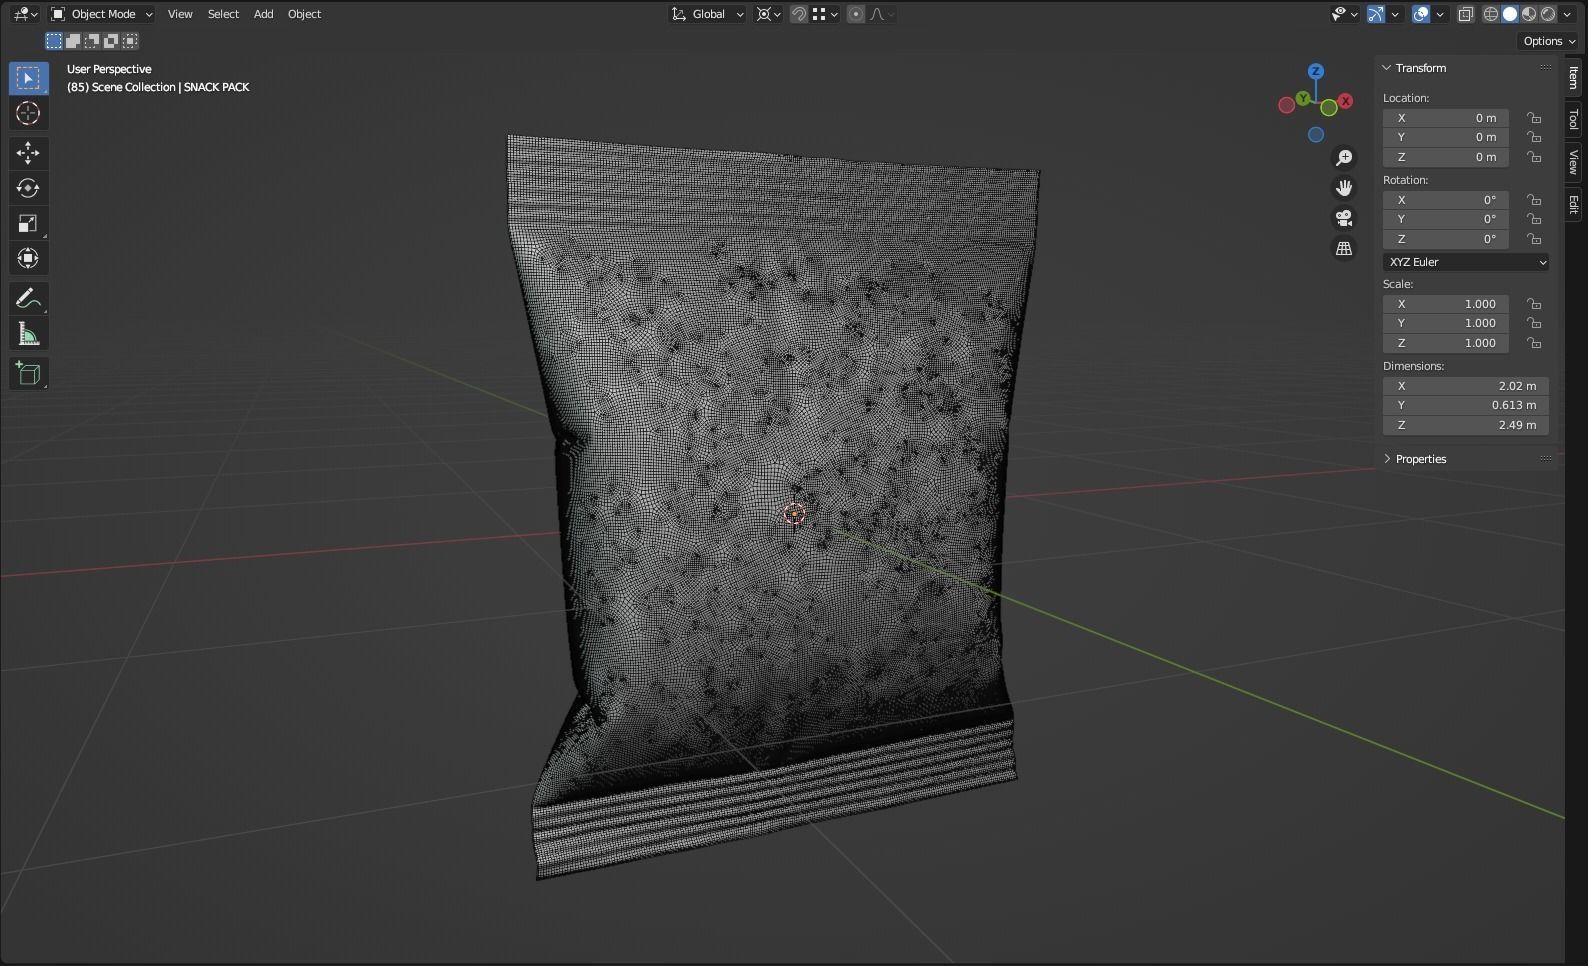Expand the Properties panel
Image resolution: width=1588 pixels, height=966 pixels.
pyautogui.click(x=1388, y=459)
